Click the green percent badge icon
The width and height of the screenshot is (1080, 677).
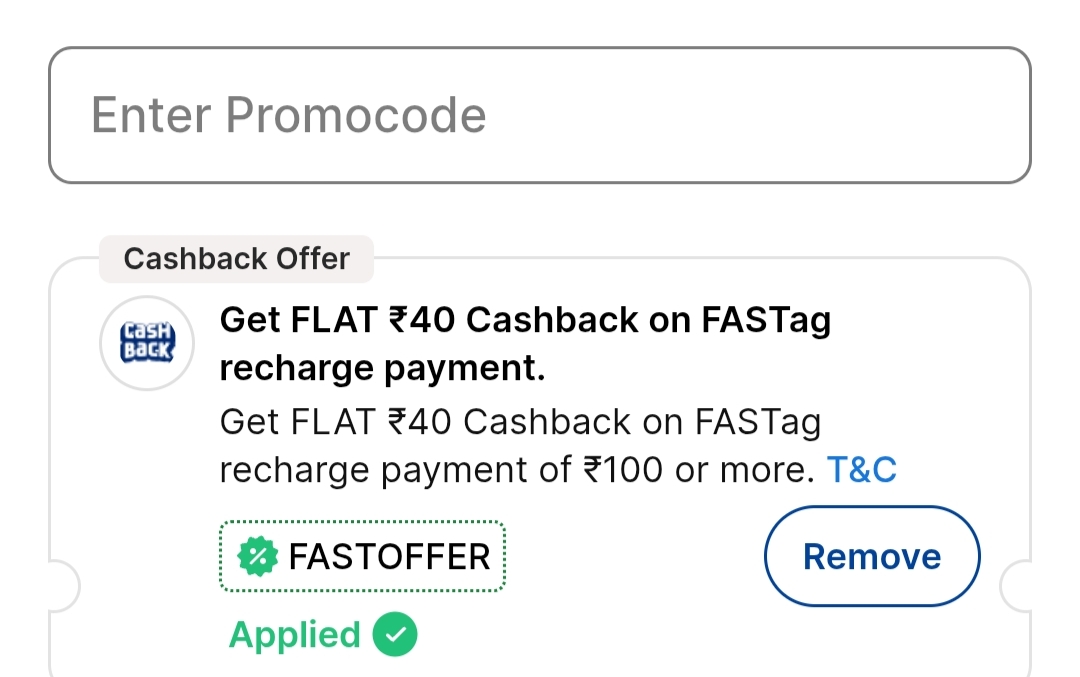[257, 557]
